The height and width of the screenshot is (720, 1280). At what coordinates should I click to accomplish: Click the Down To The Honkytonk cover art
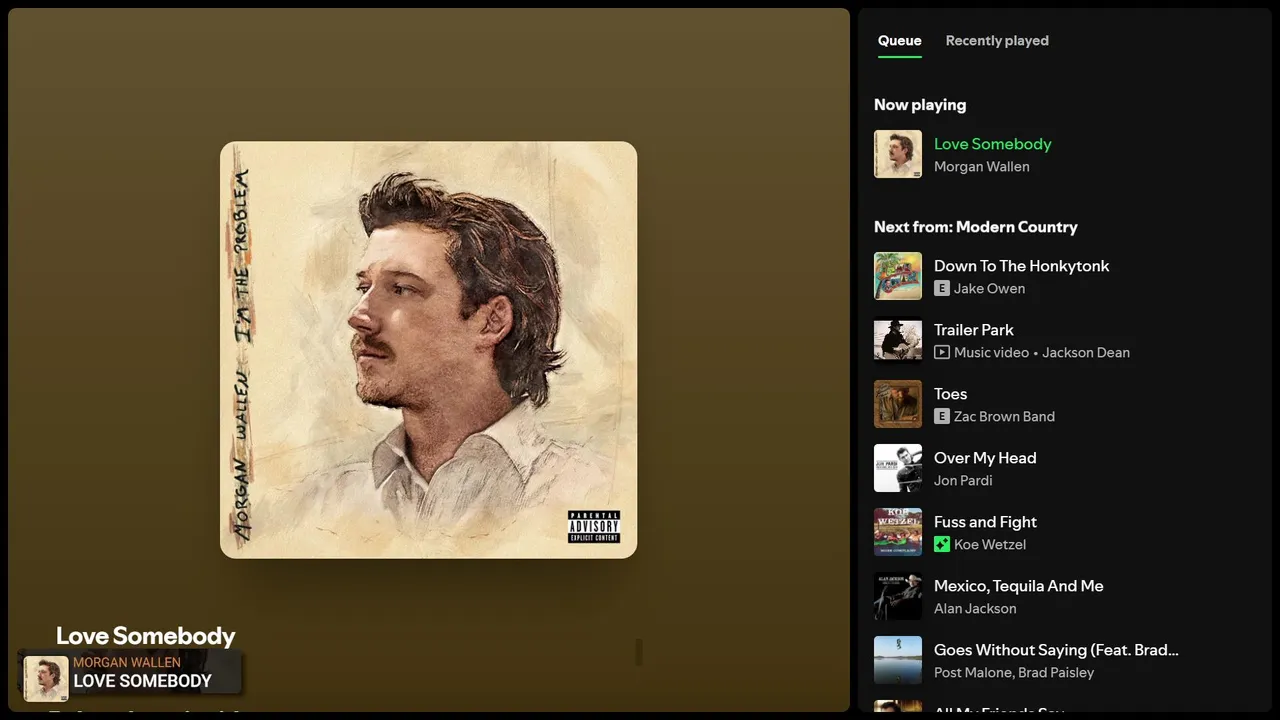point(898,276)
